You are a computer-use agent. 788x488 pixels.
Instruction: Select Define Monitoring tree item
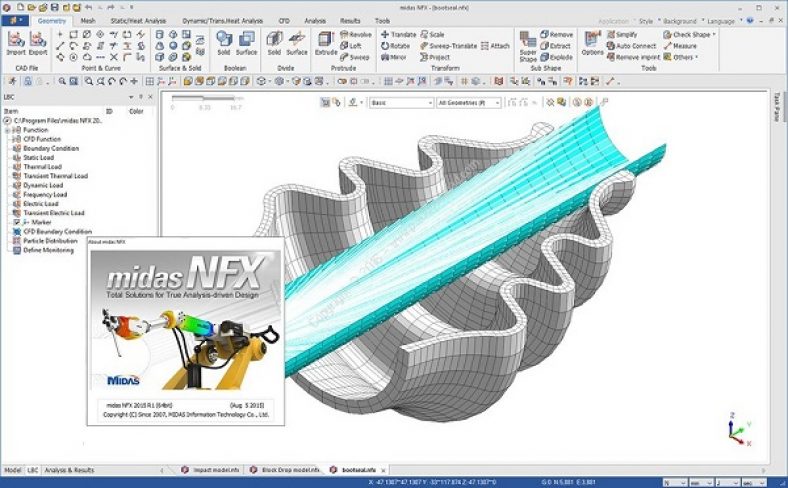click(48, 250)
